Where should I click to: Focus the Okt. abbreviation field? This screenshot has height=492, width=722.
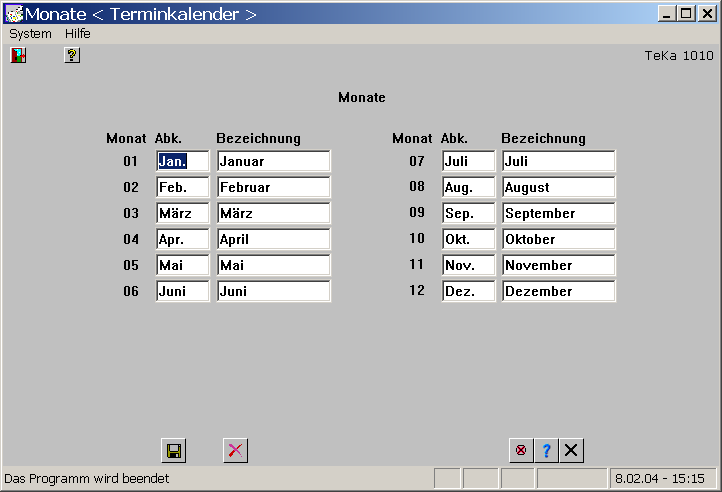(x=468, y=239)
